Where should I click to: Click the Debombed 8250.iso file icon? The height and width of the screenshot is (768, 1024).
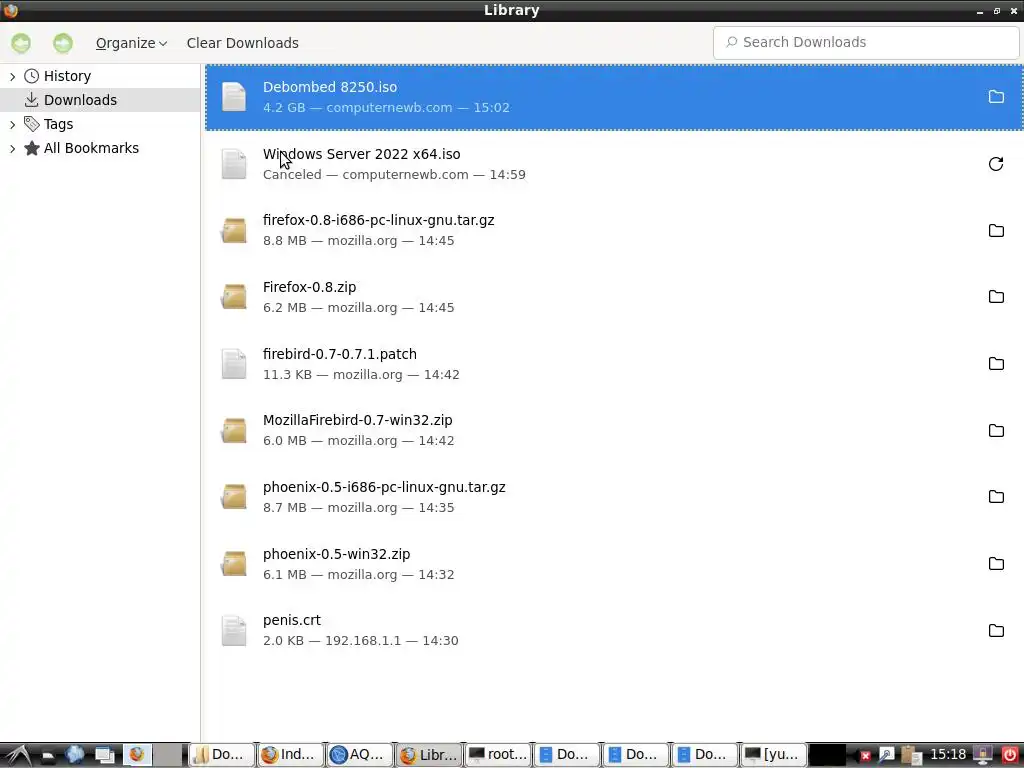tap(234, 97)
